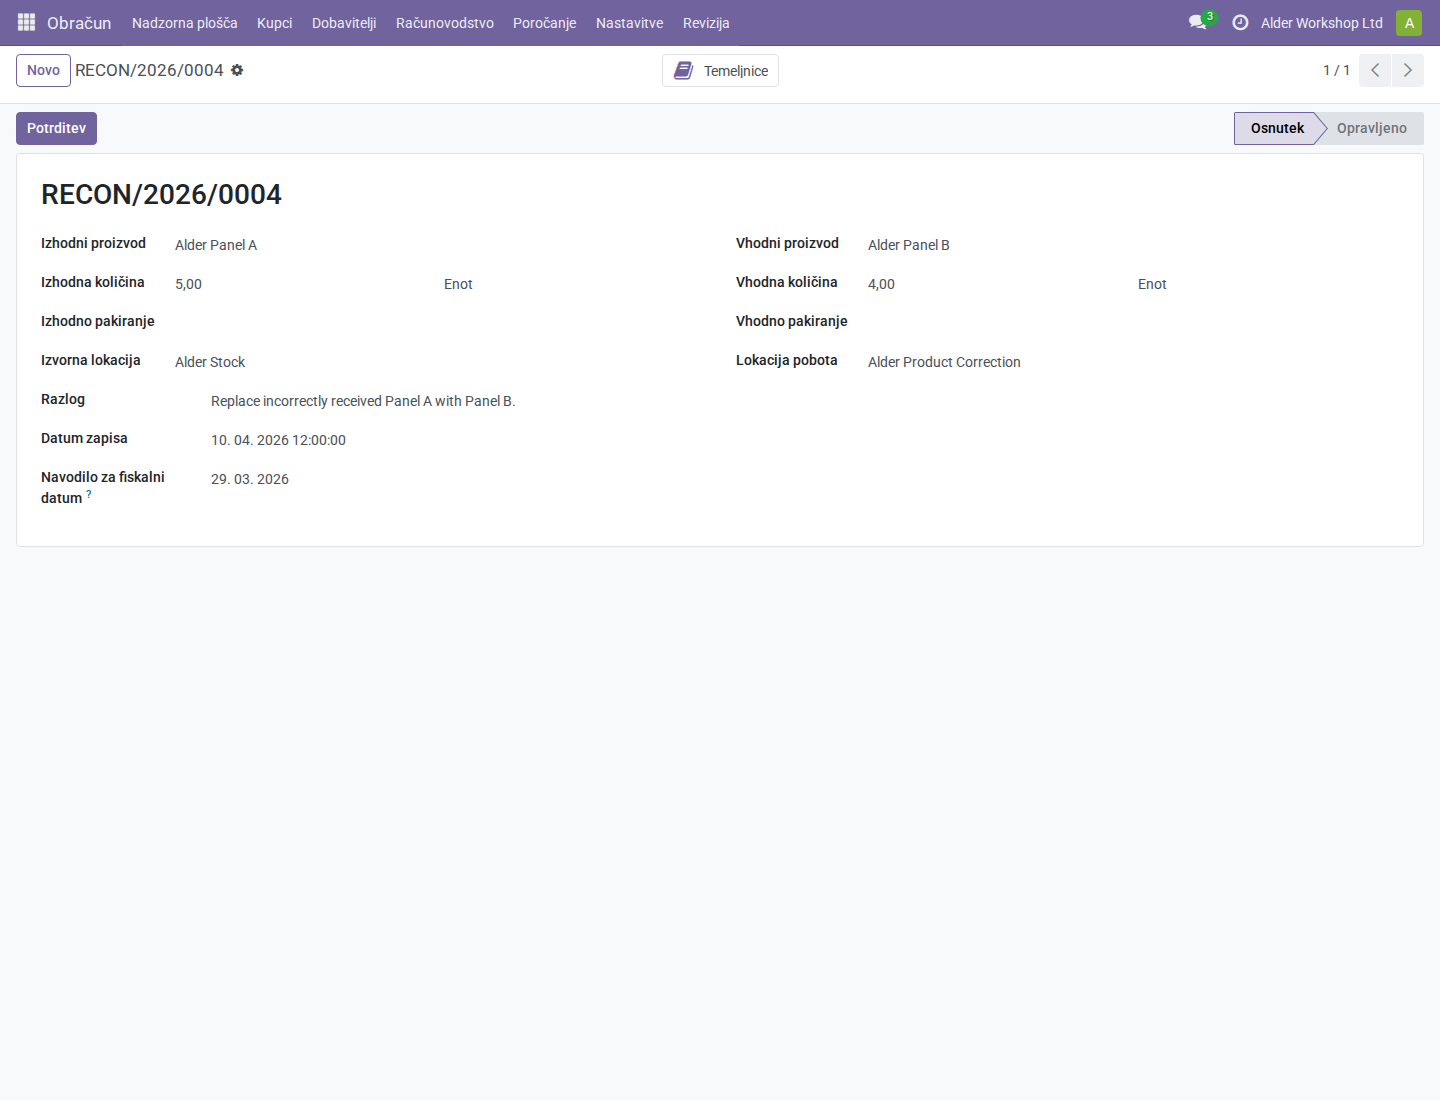Screen dimensions: 1440x1100
Task: Open the conversations chat icon
Action: tap(1198, 22)
